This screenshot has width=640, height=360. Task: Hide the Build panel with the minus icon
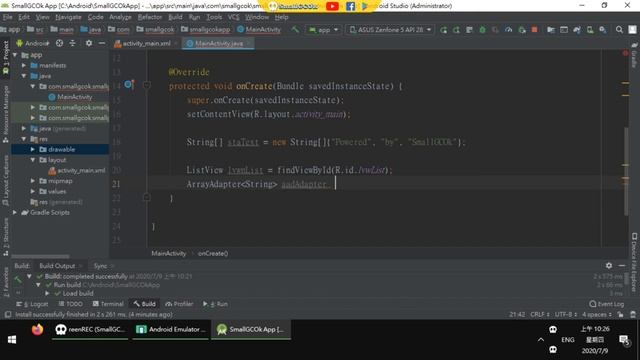[x=622, y=266]
